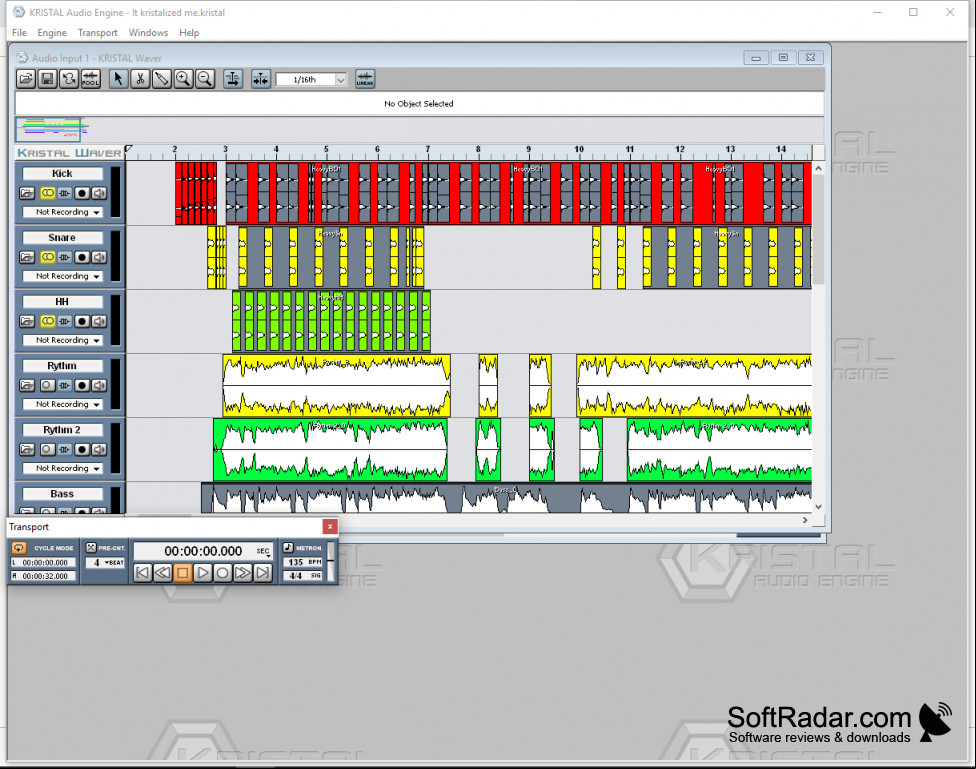Open the SEC time format dropdown
Screen dimensions: 976x769
(x=264, y=552)
